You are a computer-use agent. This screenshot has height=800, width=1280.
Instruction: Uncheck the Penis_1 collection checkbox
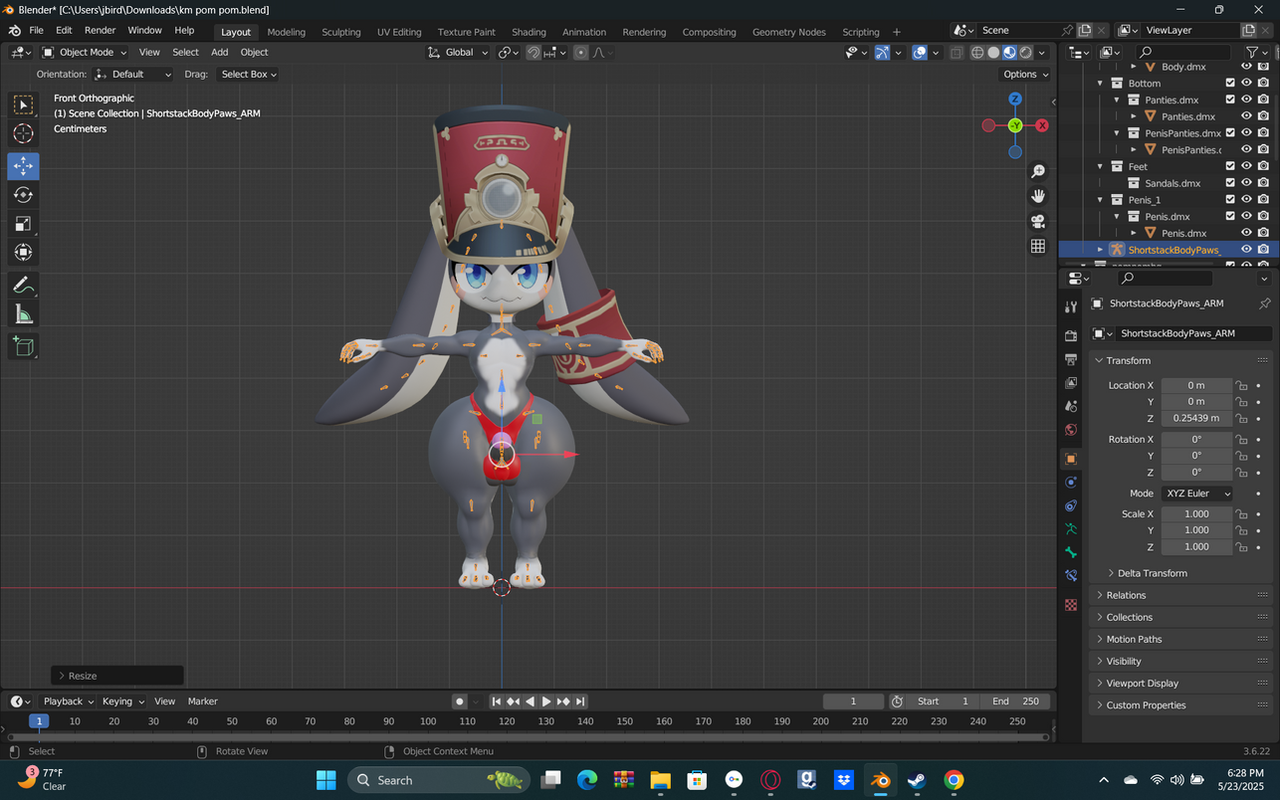1230,200
